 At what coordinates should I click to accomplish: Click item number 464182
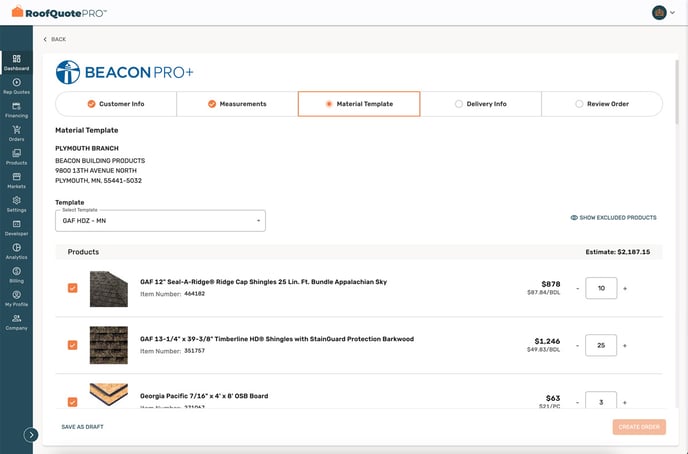[194, 293]
